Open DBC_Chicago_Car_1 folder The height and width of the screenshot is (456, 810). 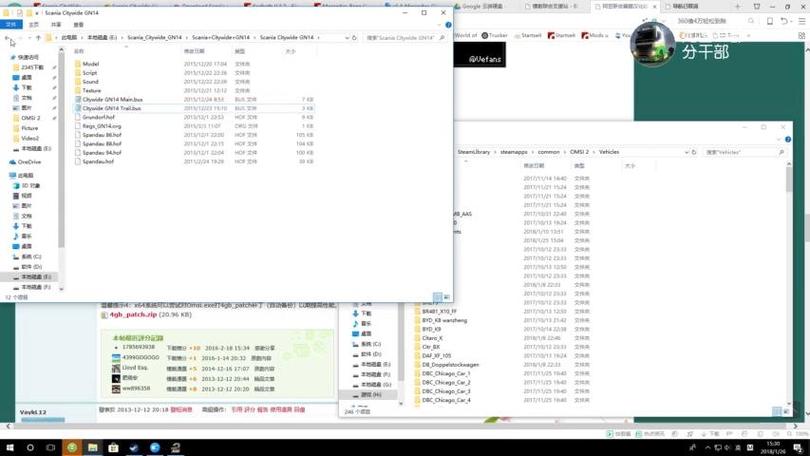(x=446, y=373)
